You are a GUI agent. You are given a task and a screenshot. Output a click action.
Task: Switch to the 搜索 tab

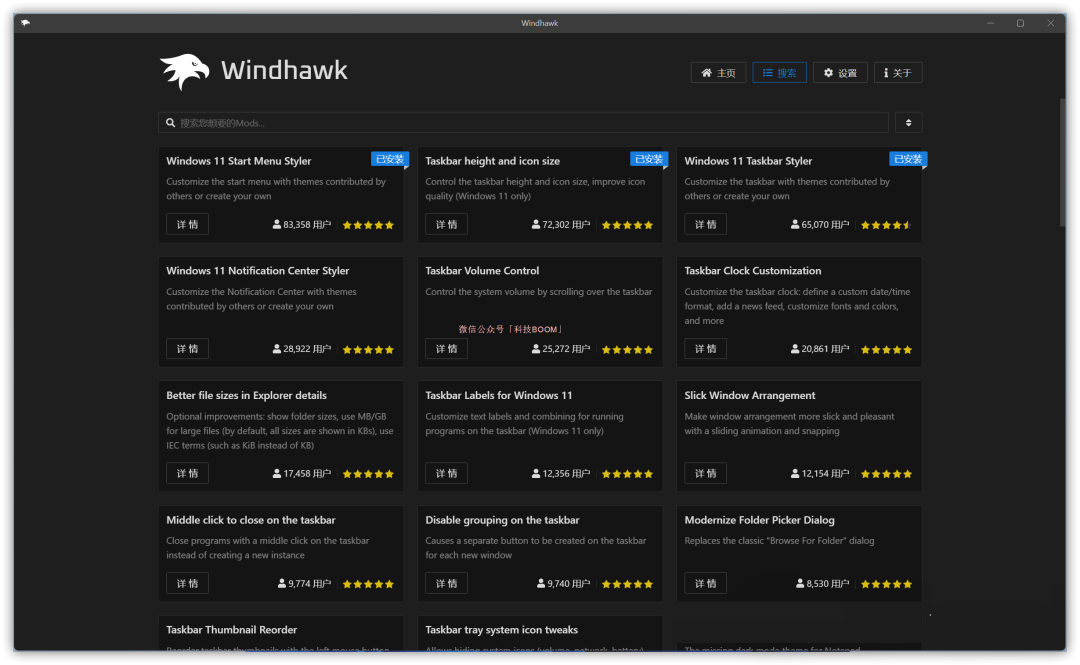[779, 73]
